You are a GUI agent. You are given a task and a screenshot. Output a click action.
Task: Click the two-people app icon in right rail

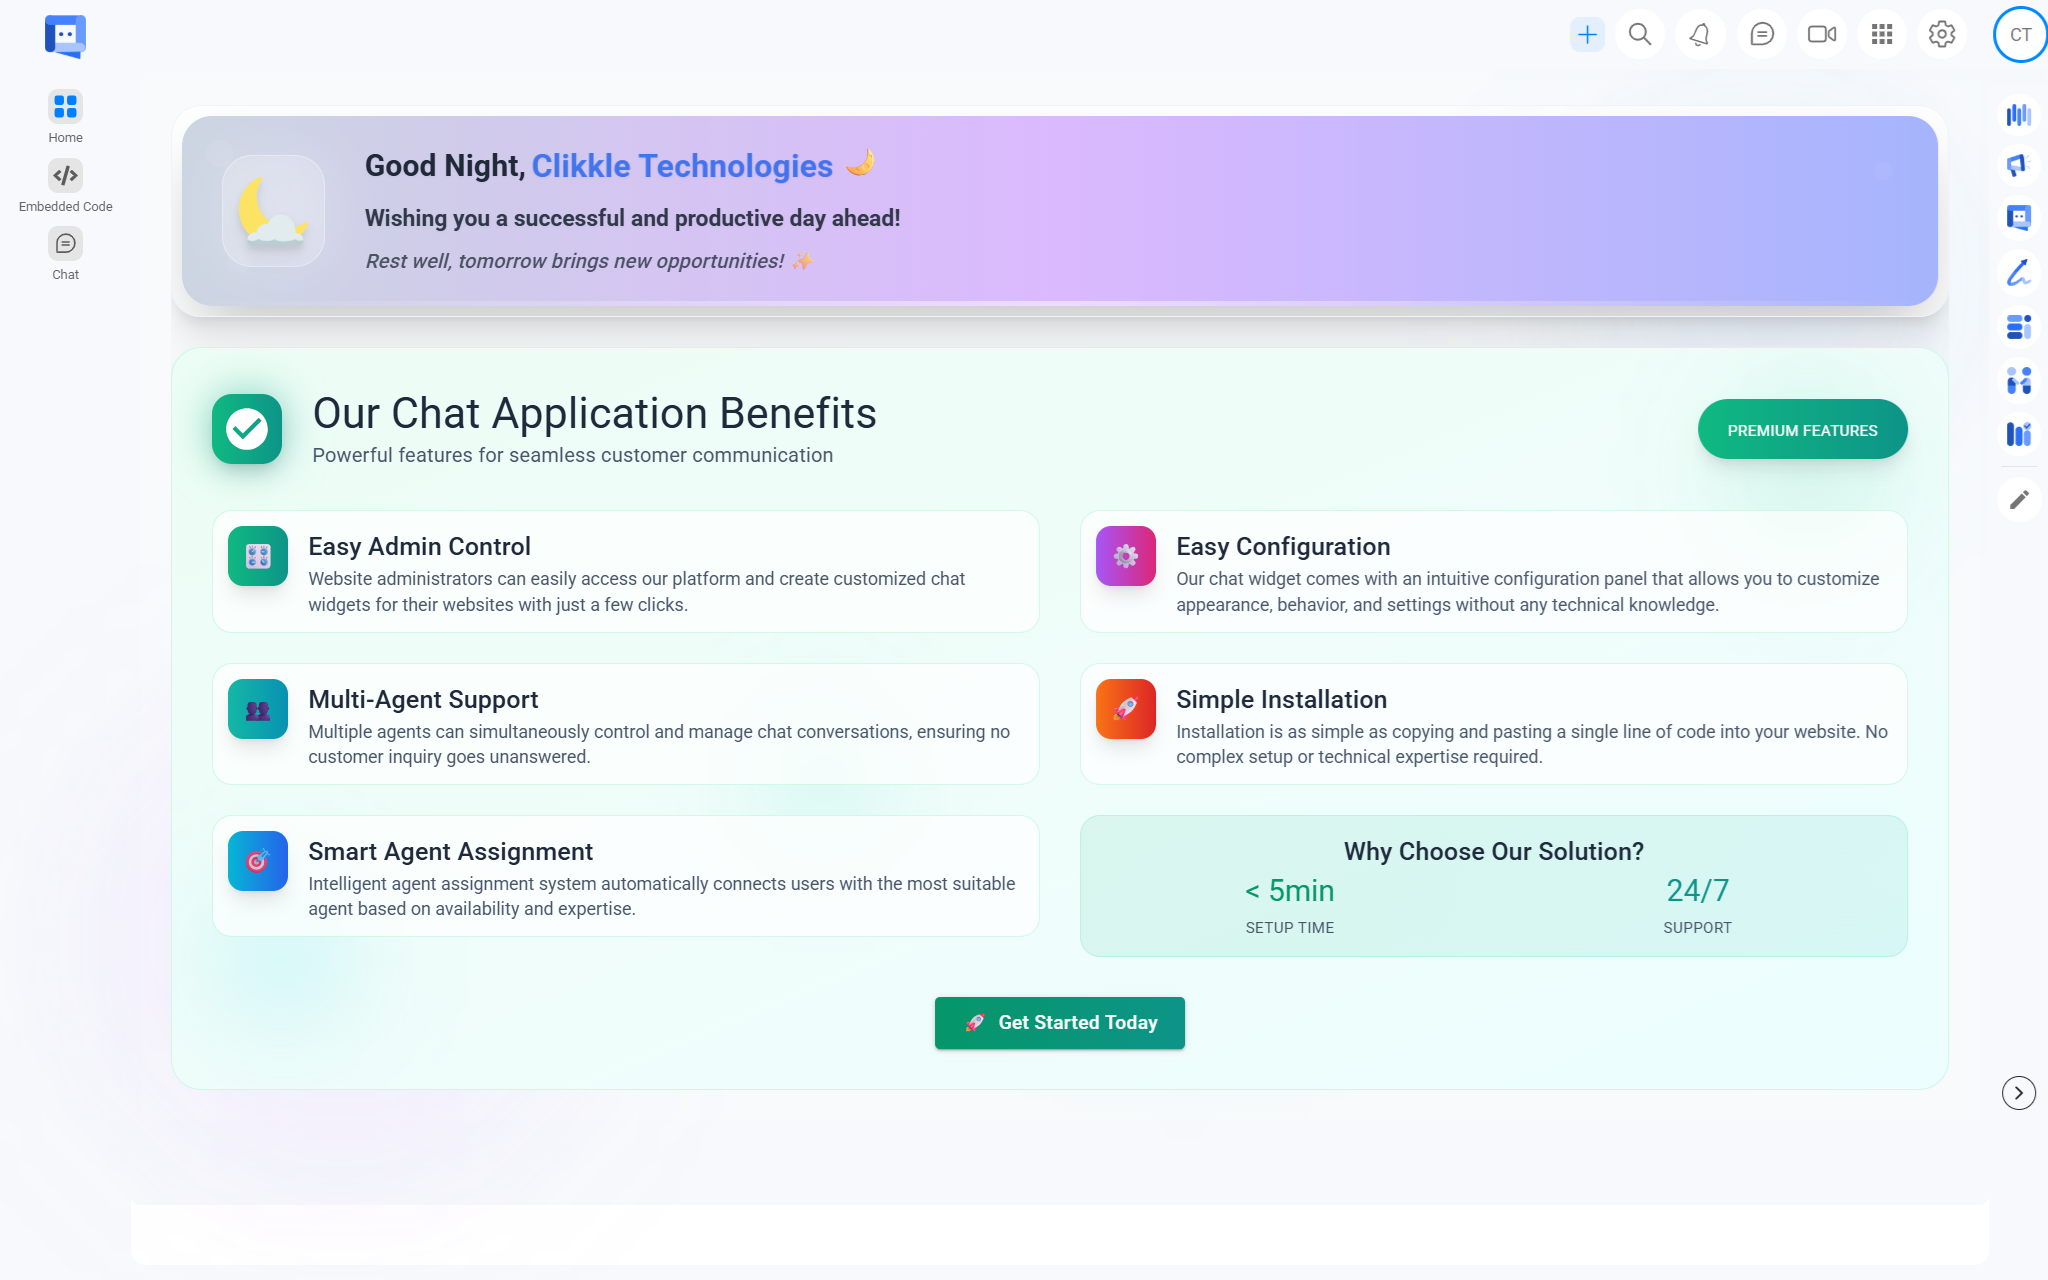click(x=2018, y=380)
